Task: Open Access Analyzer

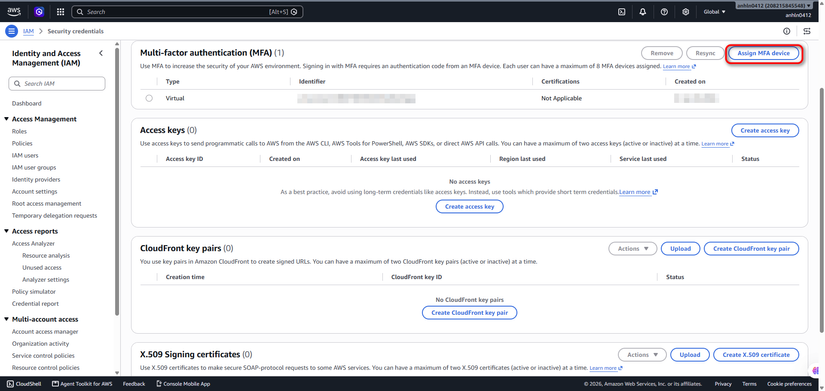Action: point(33,244)
